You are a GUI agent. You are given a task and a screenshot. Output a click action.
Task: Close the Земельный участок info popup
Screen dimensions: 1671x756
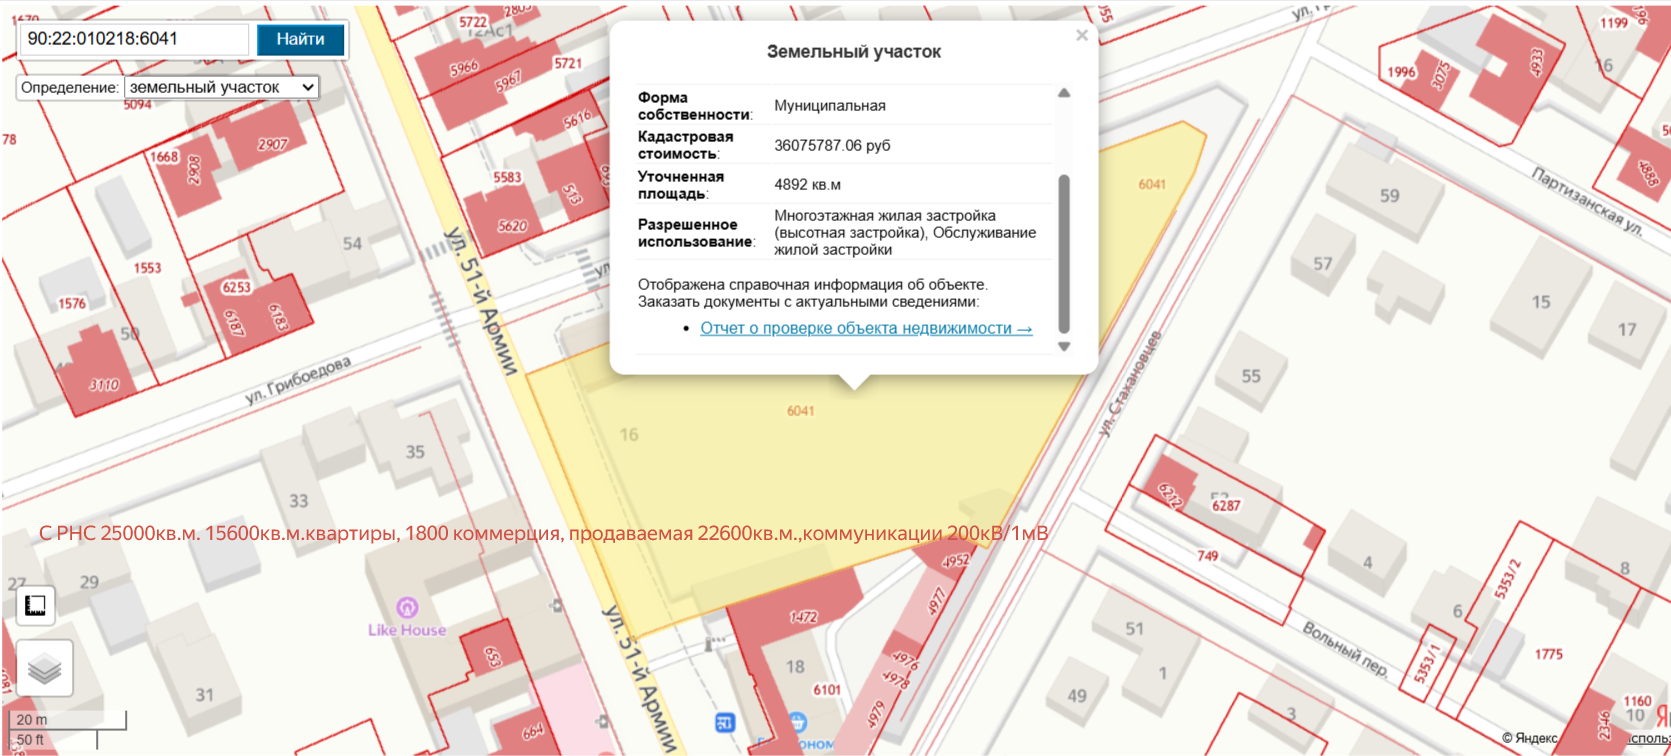(1081, 36)
